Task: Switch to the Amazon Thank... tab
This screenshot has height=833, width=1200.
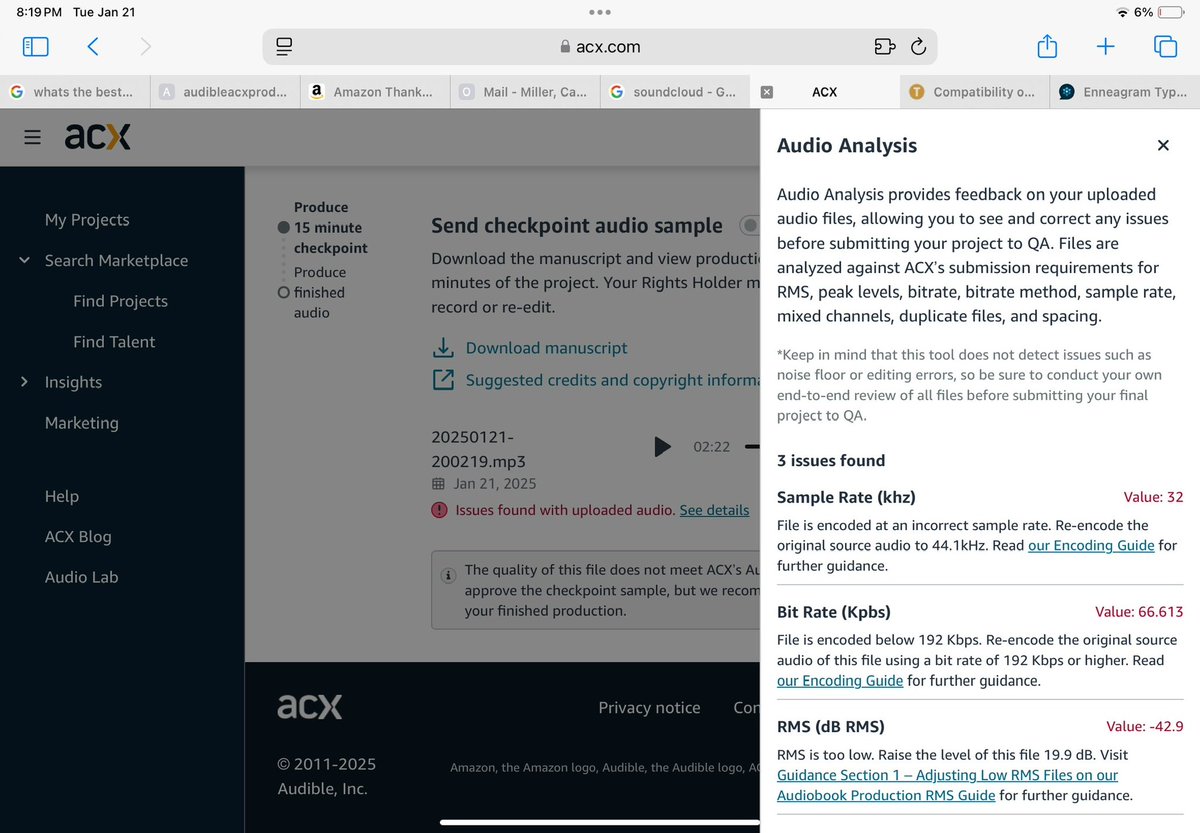Action: tap(375, 91)
